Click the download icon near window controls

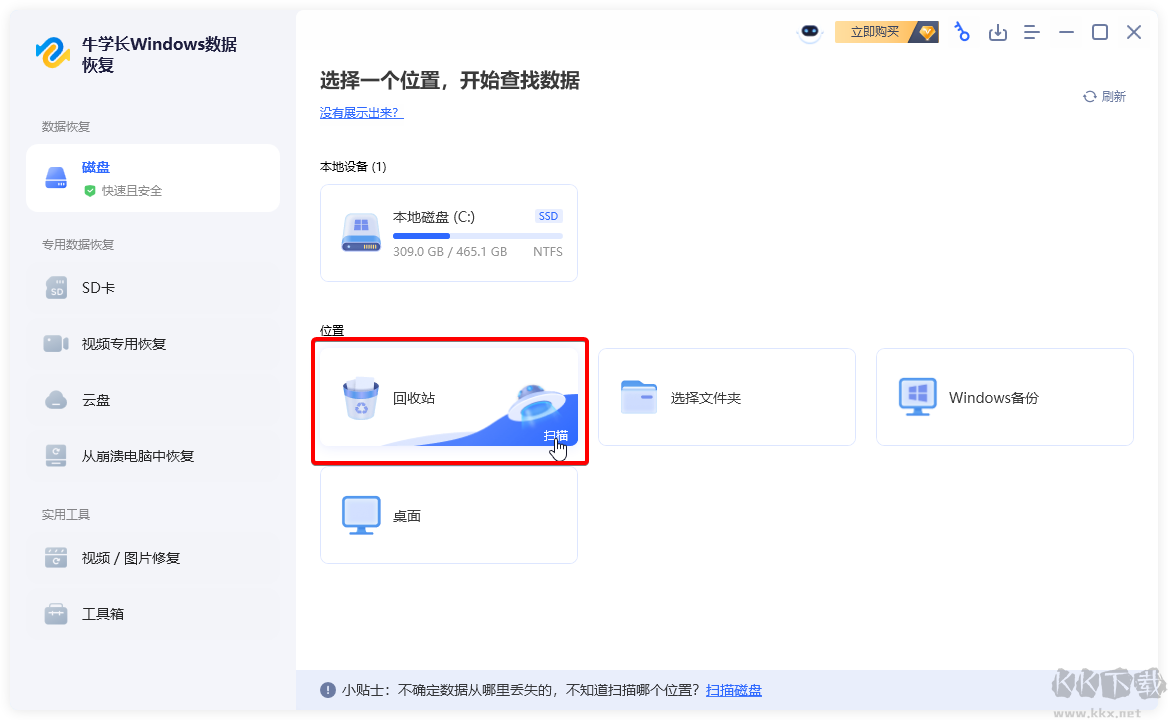coord(997,31)
